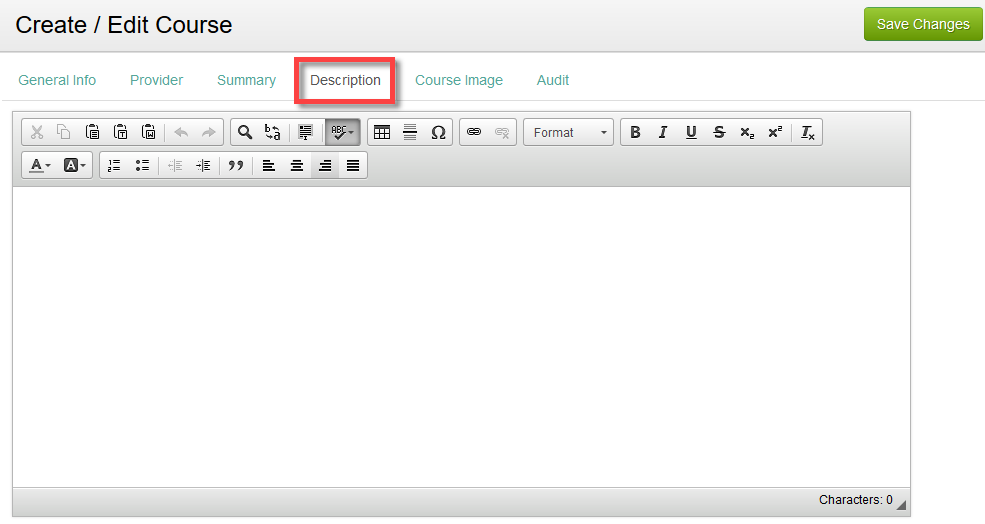Click Paste from Word icon
The height and width of the screenshot is (524, 985).
(149, 133)
